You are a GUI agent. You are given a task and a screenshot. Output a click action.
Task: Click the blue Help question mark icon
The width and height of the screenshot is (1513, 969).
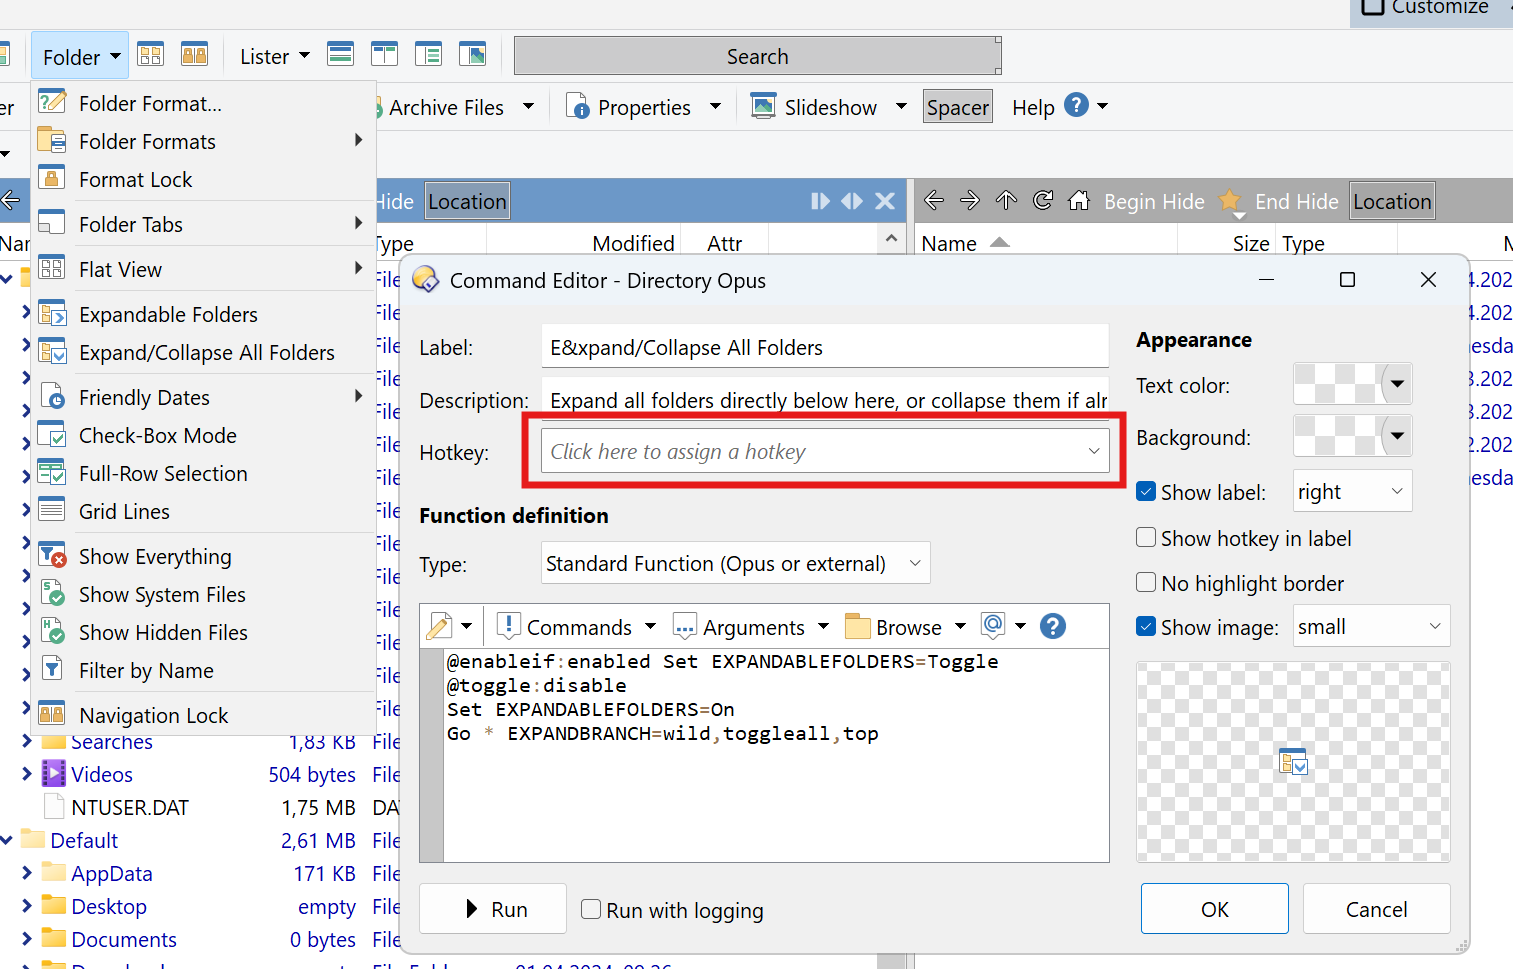tap(1076, 105)
